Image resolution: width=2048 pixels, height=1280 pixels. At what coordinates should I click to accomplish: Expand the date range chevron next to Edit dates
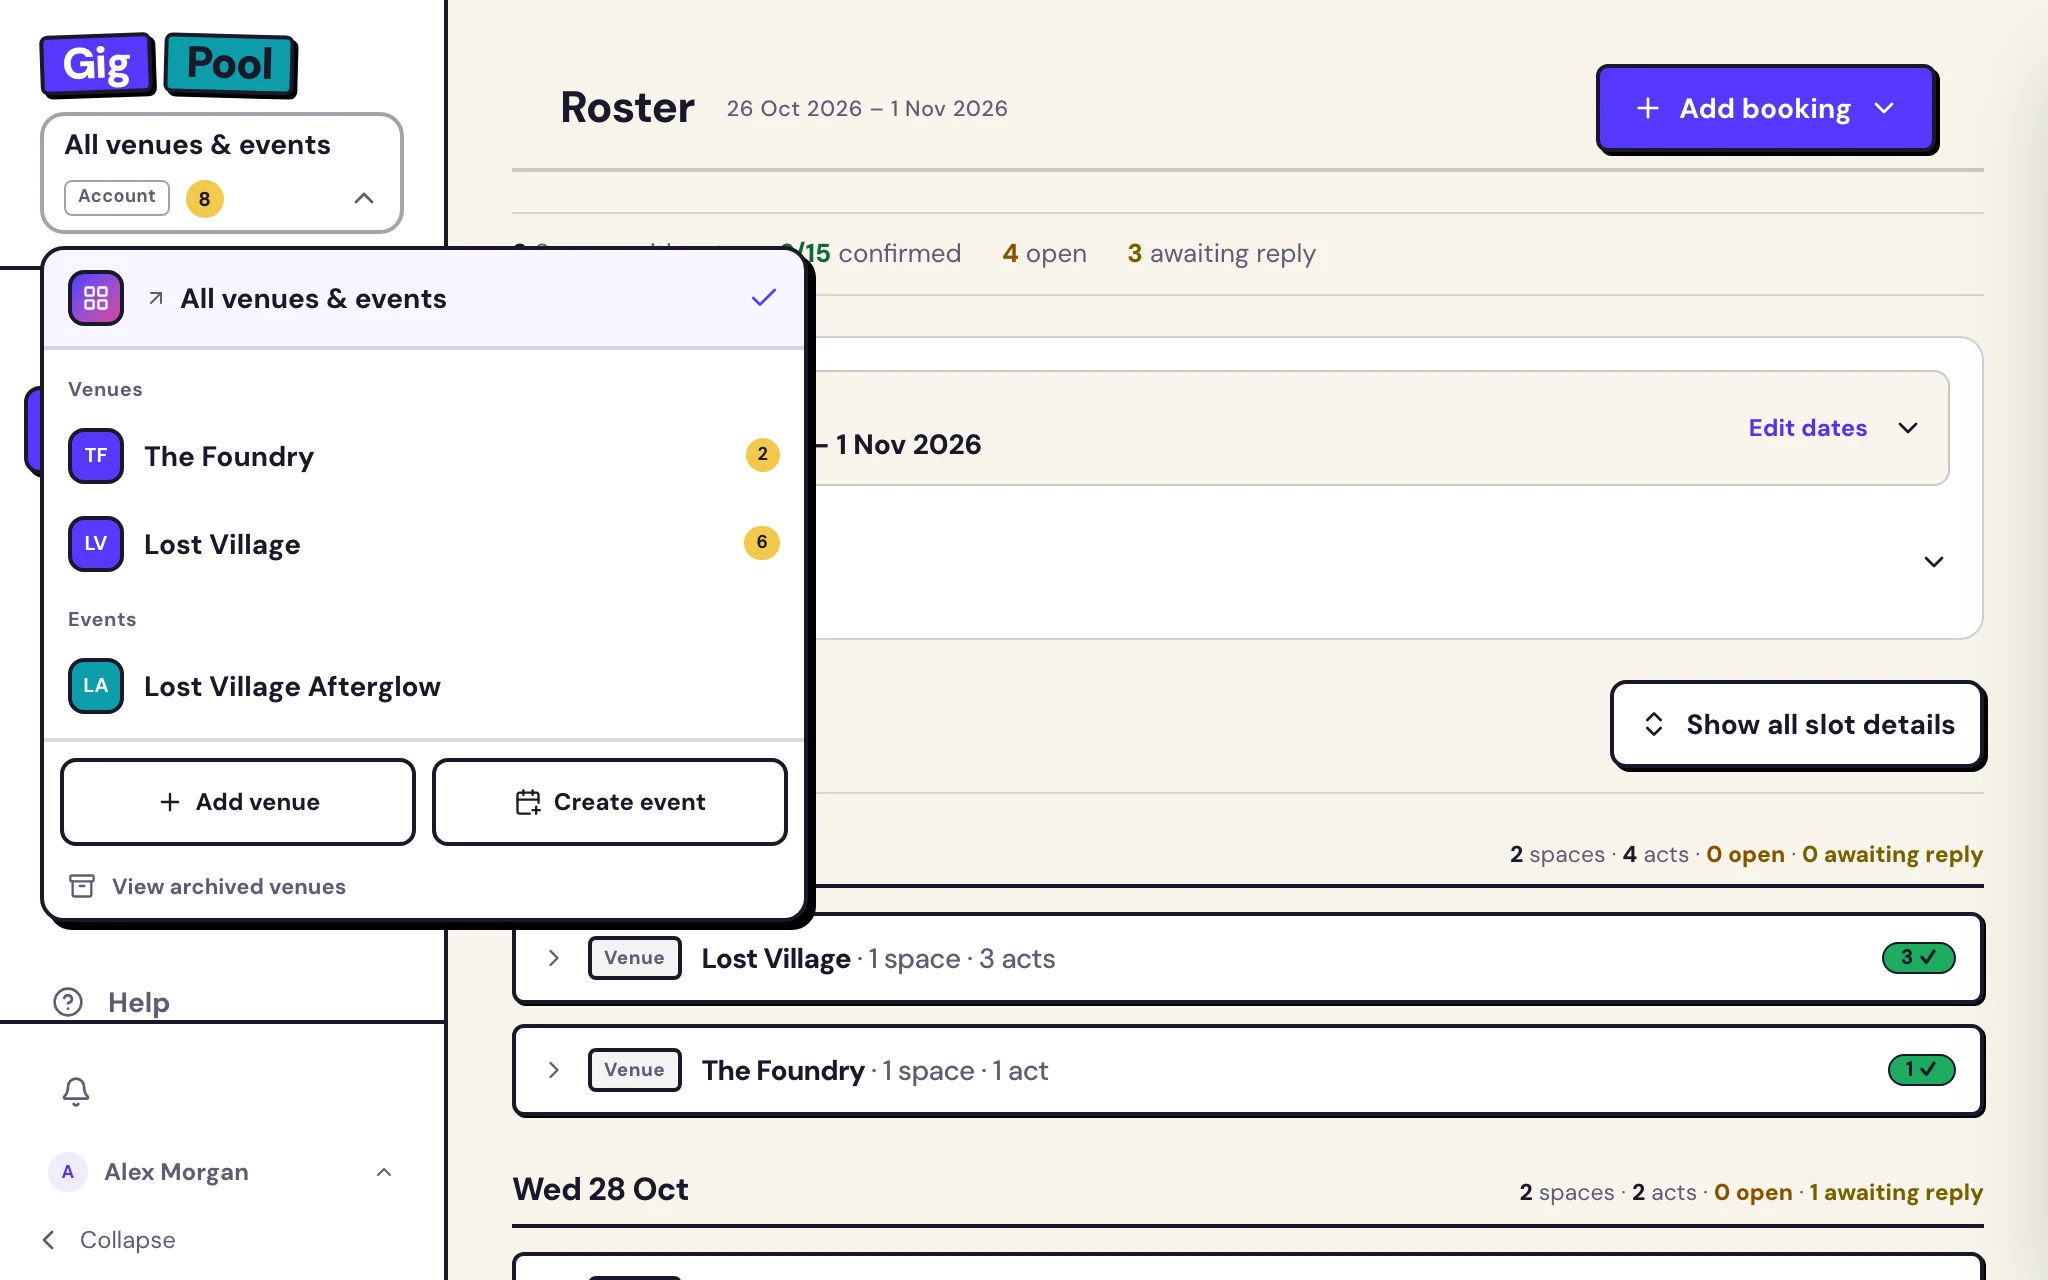[x=1908, y=428]
